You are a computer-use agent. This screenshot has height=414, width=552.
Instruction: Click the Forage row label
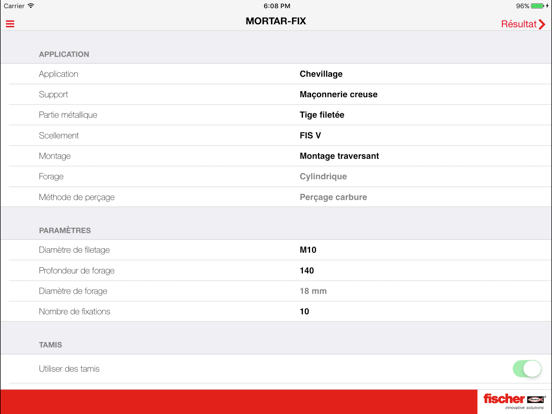pyautogui.click(x=51, y=176)
